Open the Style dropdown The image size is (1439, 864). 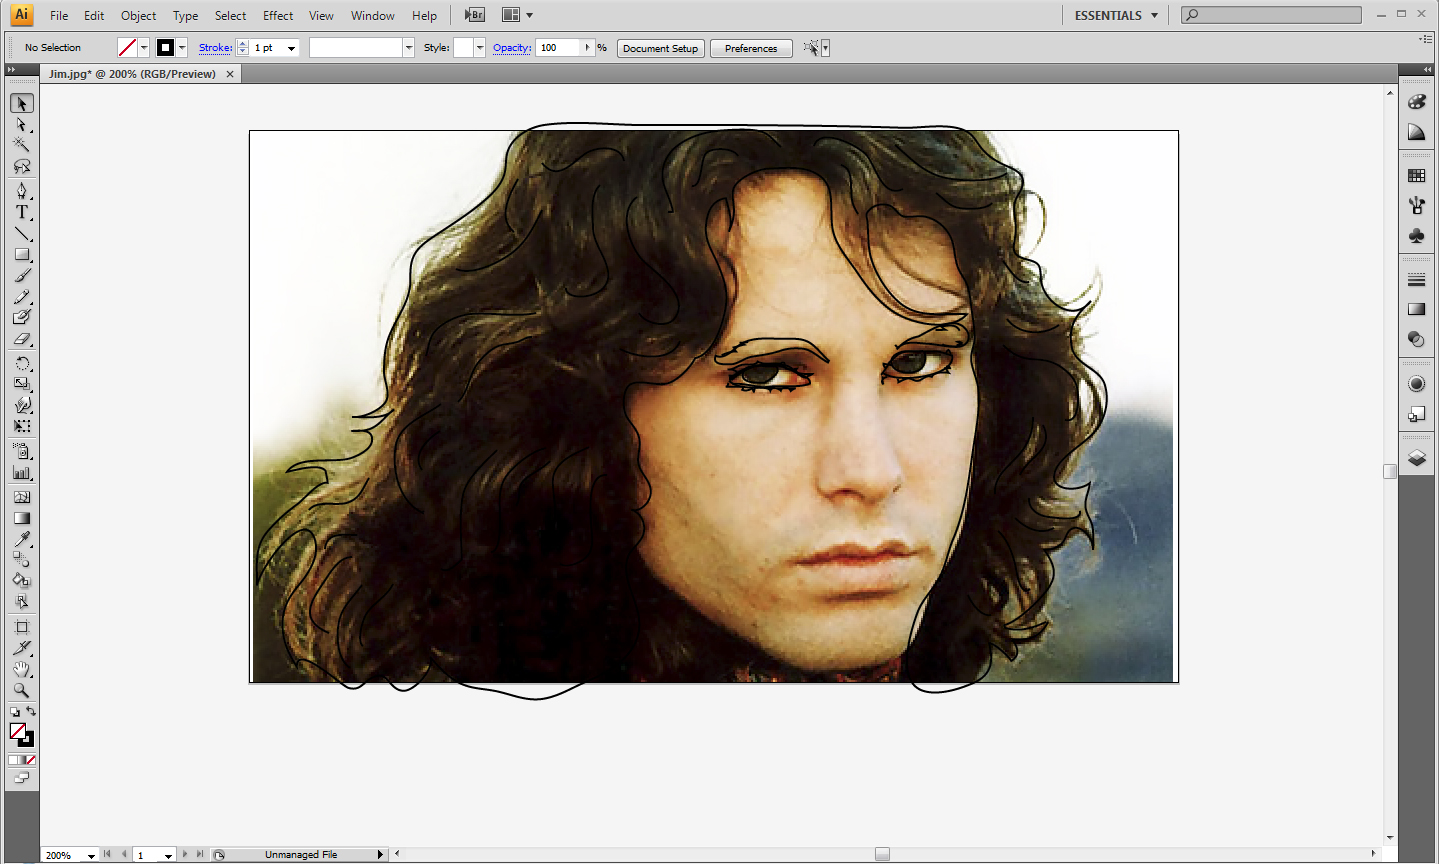tap(480, 48)
